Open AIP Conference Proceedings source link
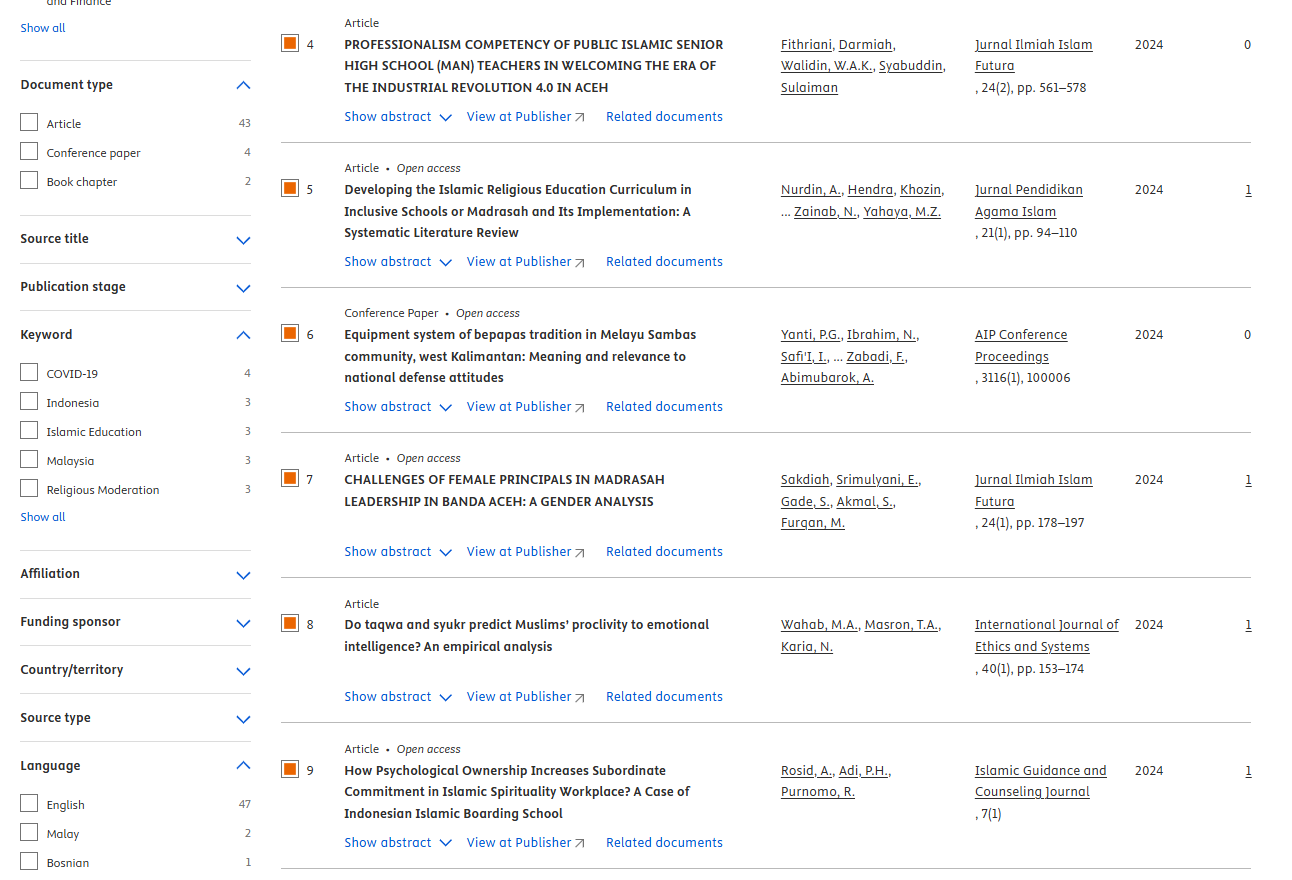The height and width of the screenshot is (880, 1292). [x=1020, y=345]
